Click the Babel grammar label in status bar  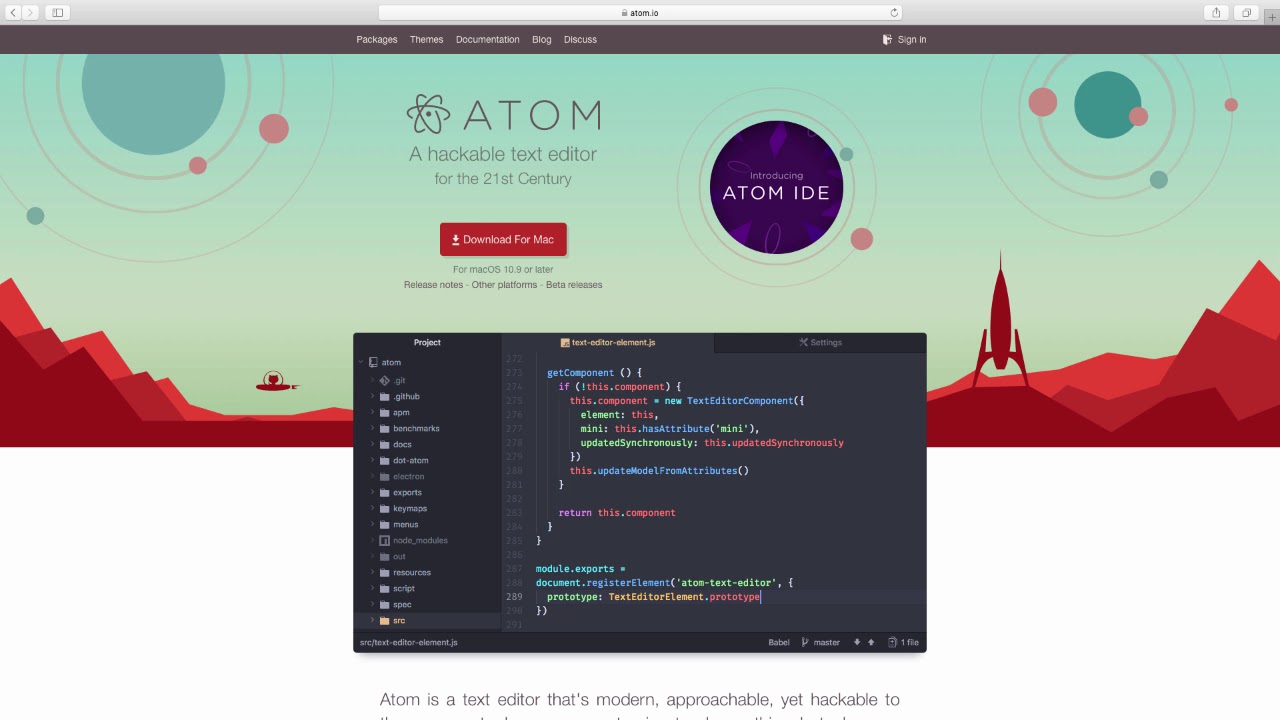(779, 642)
